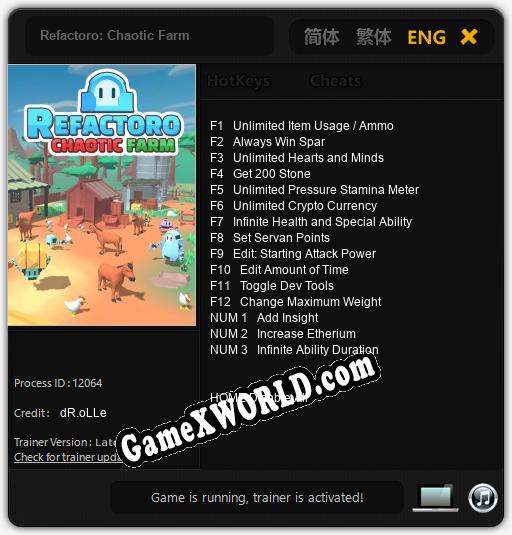
Task: Toggle F3 Unlimited Hearts and Minds
Action: coord(297,158)
